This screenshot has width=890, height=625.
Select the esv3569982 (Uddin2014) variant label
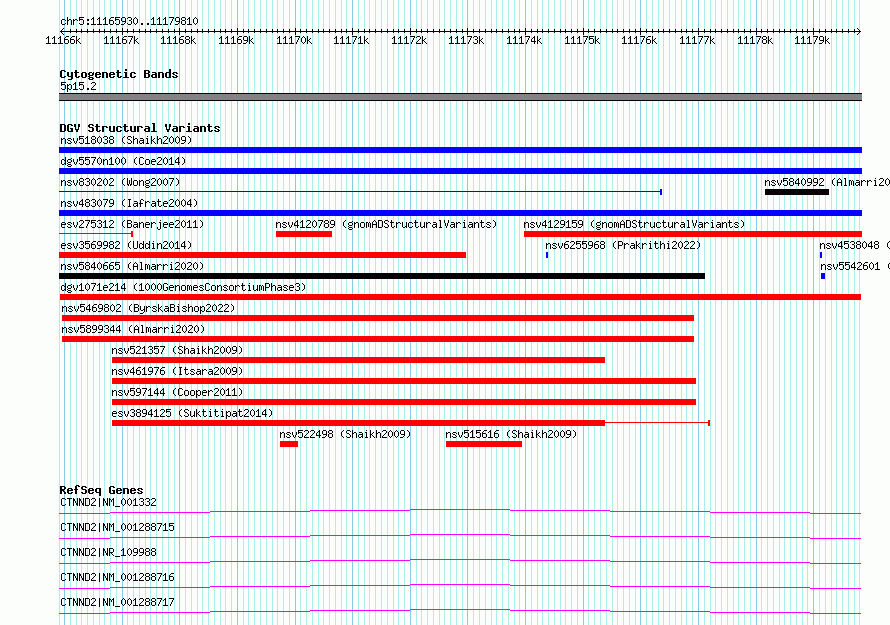tap(126, 245)
